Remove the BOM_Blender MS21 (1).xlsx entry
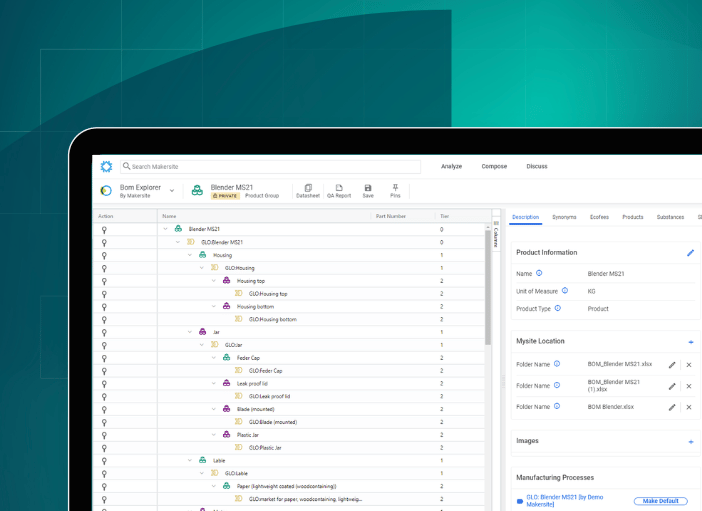Screen dimensions: 702x511 click(x=689, y=386)
